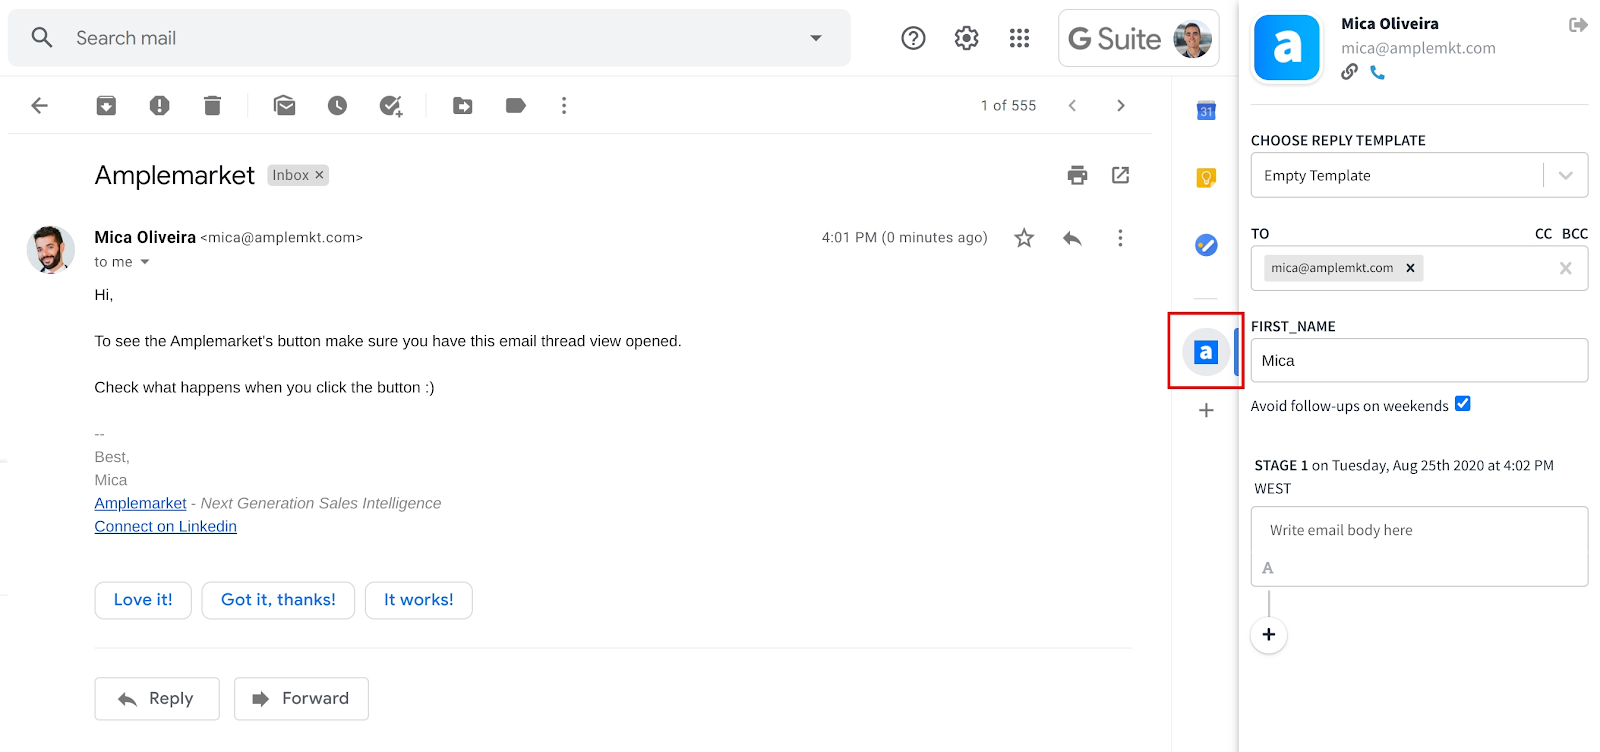Clear all recipients in TO field
The width and height of the screenshot is (1600, 752).
pyautogui.click(x=1565, y=268)
